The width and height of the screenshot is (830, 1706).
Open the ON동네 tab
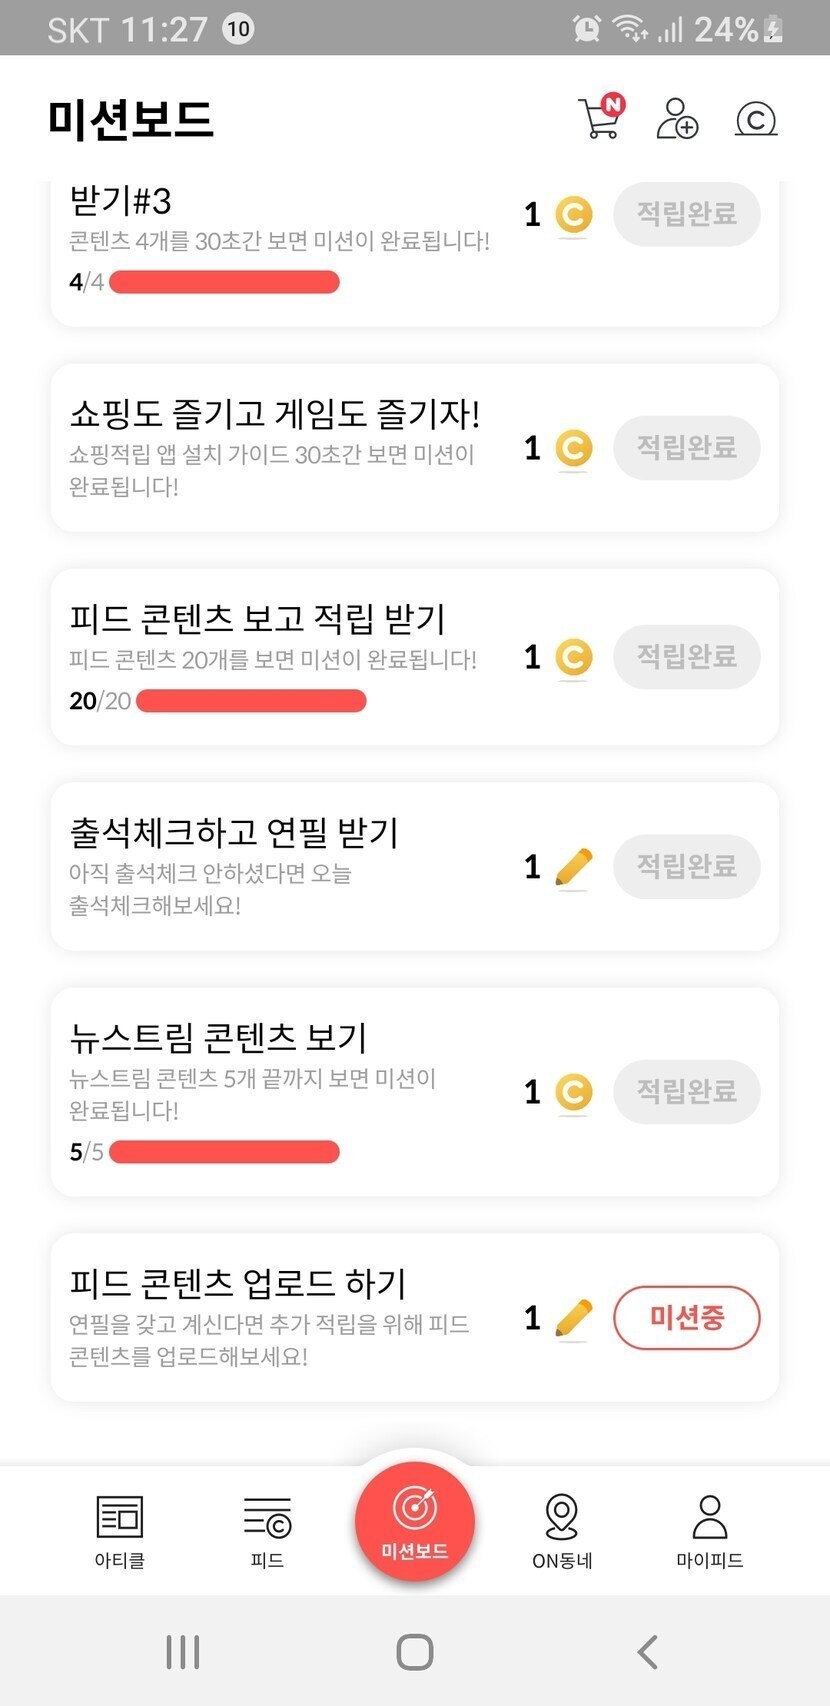click(x=562, y=1530)
